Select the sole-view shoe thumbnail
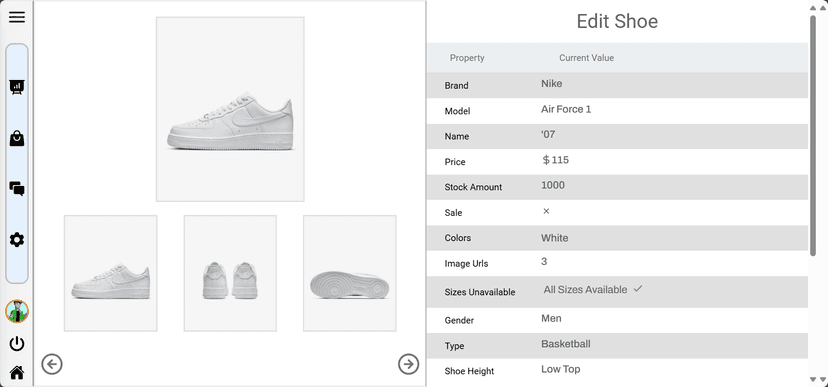 [x=350, y=273]
